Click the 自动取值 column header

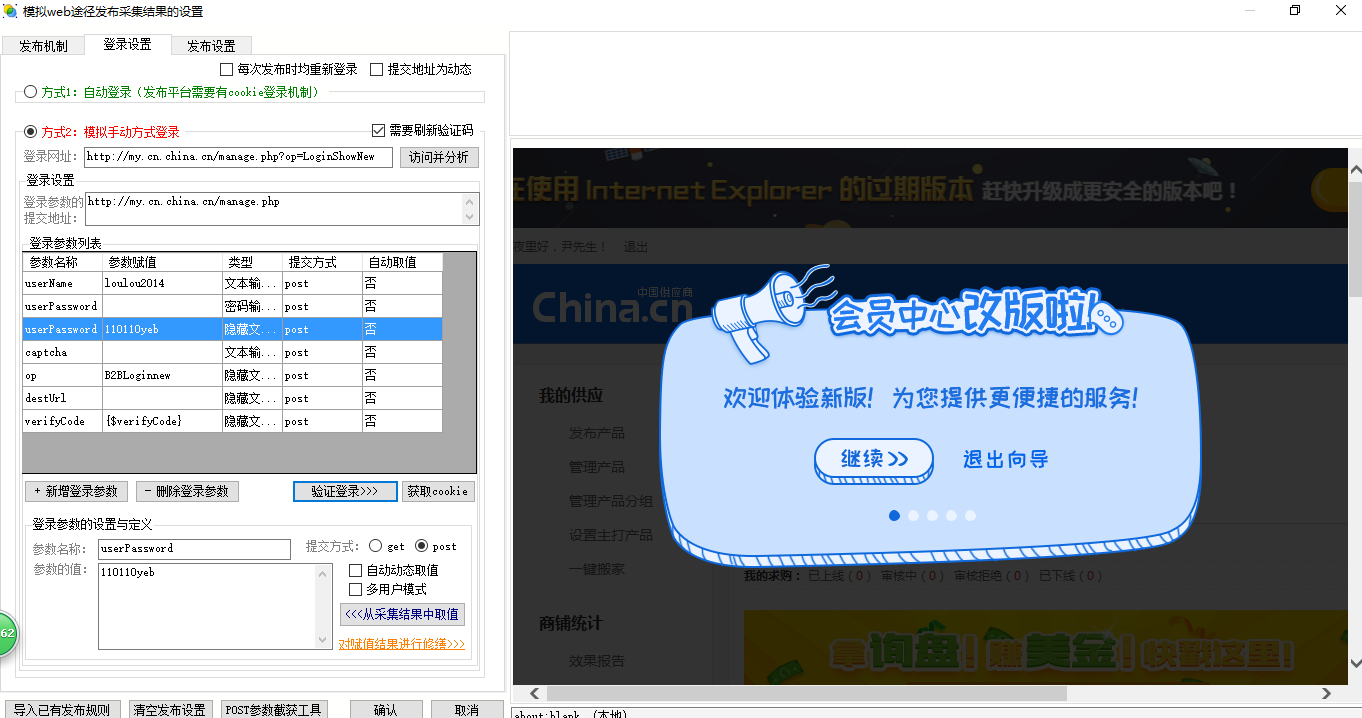[x=403, y=262]
